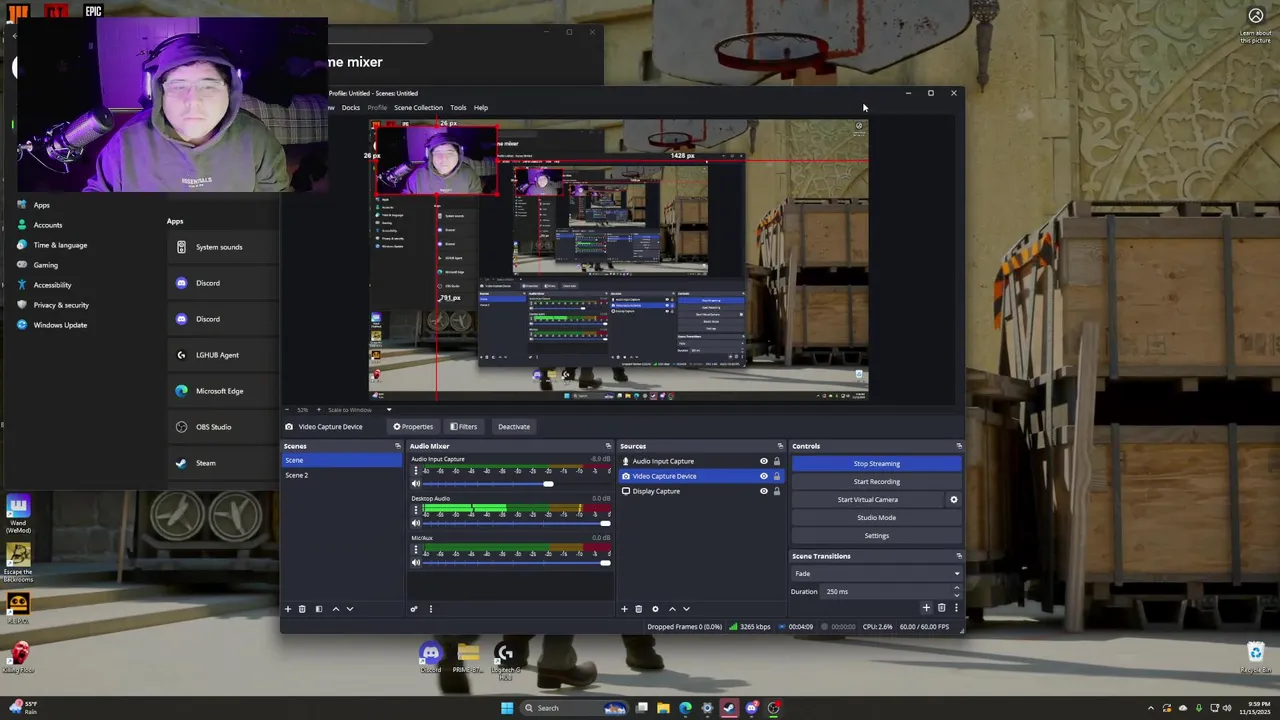
Task: Click the transition Duration input field
Action: pos(886,592)
